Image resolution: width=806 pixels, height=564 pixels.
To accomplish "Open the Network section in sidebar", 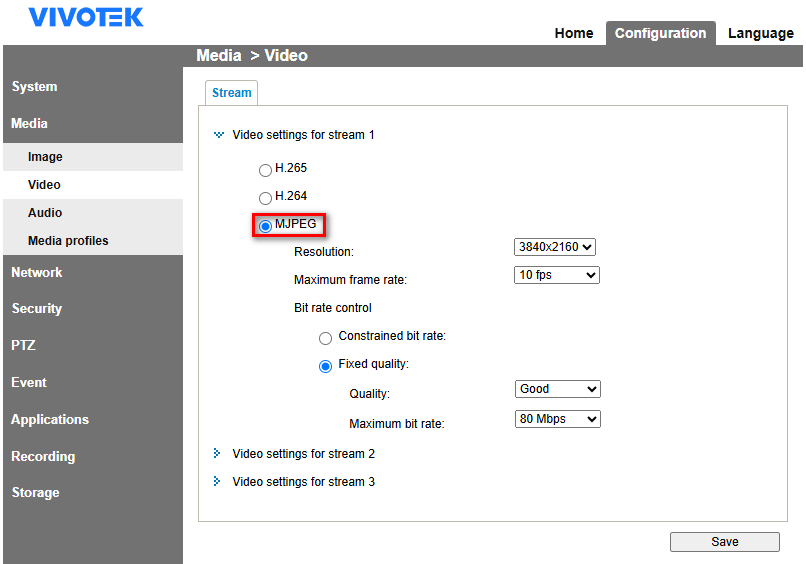I will click(x=37, y=272).
